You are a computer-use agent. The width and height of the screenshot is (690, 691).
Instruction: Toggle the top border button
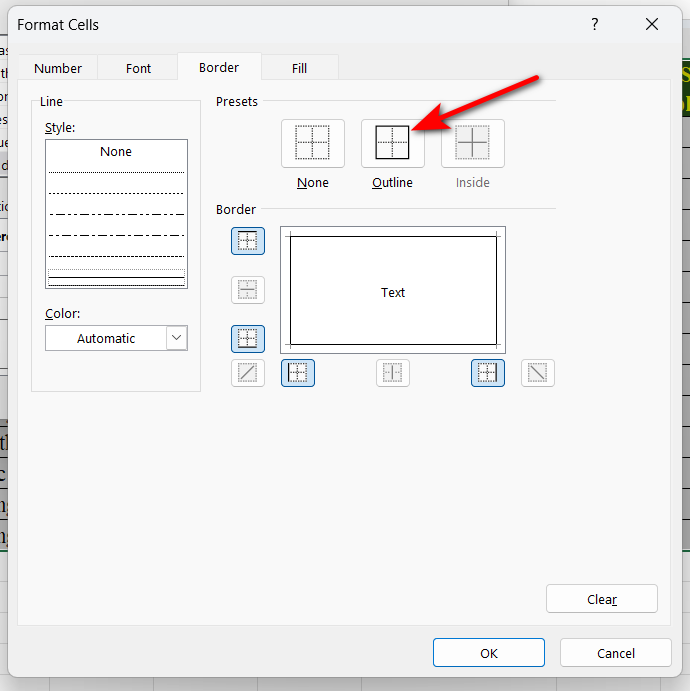click(248, 241)
